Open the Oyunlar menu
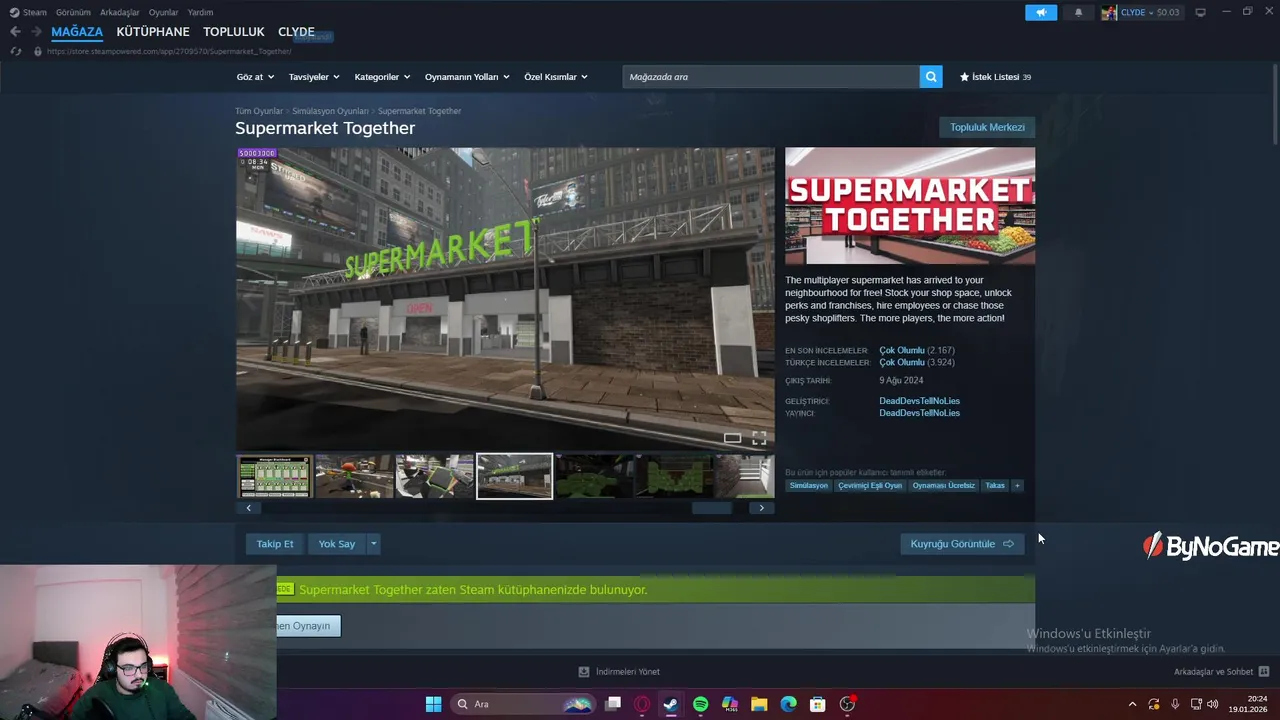 tap(163, 12)
